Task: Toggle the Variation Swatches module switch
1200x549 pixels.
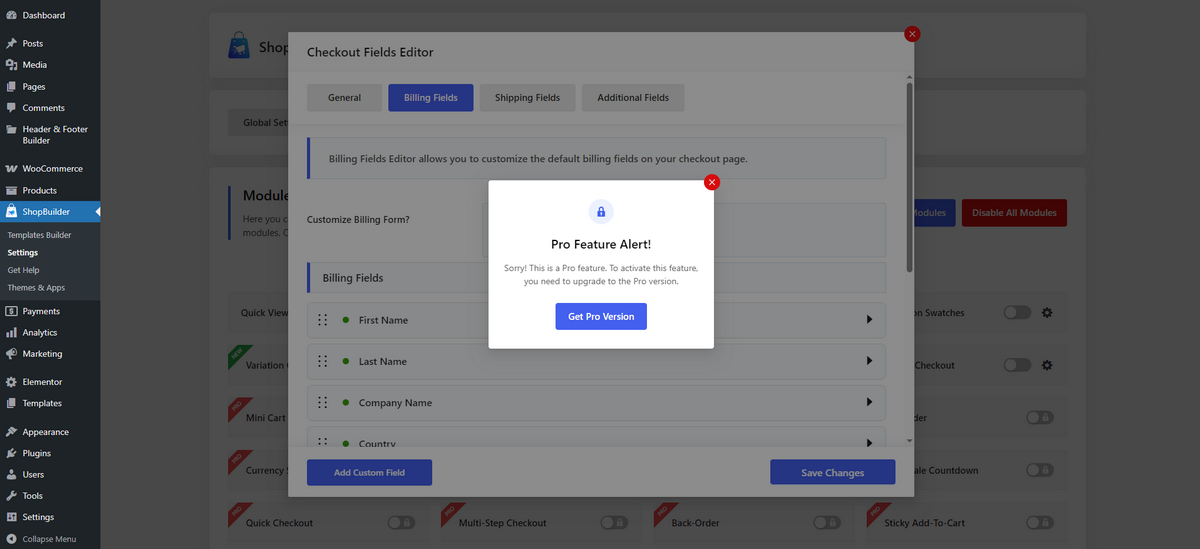Action: click(x=1017, y=313)
